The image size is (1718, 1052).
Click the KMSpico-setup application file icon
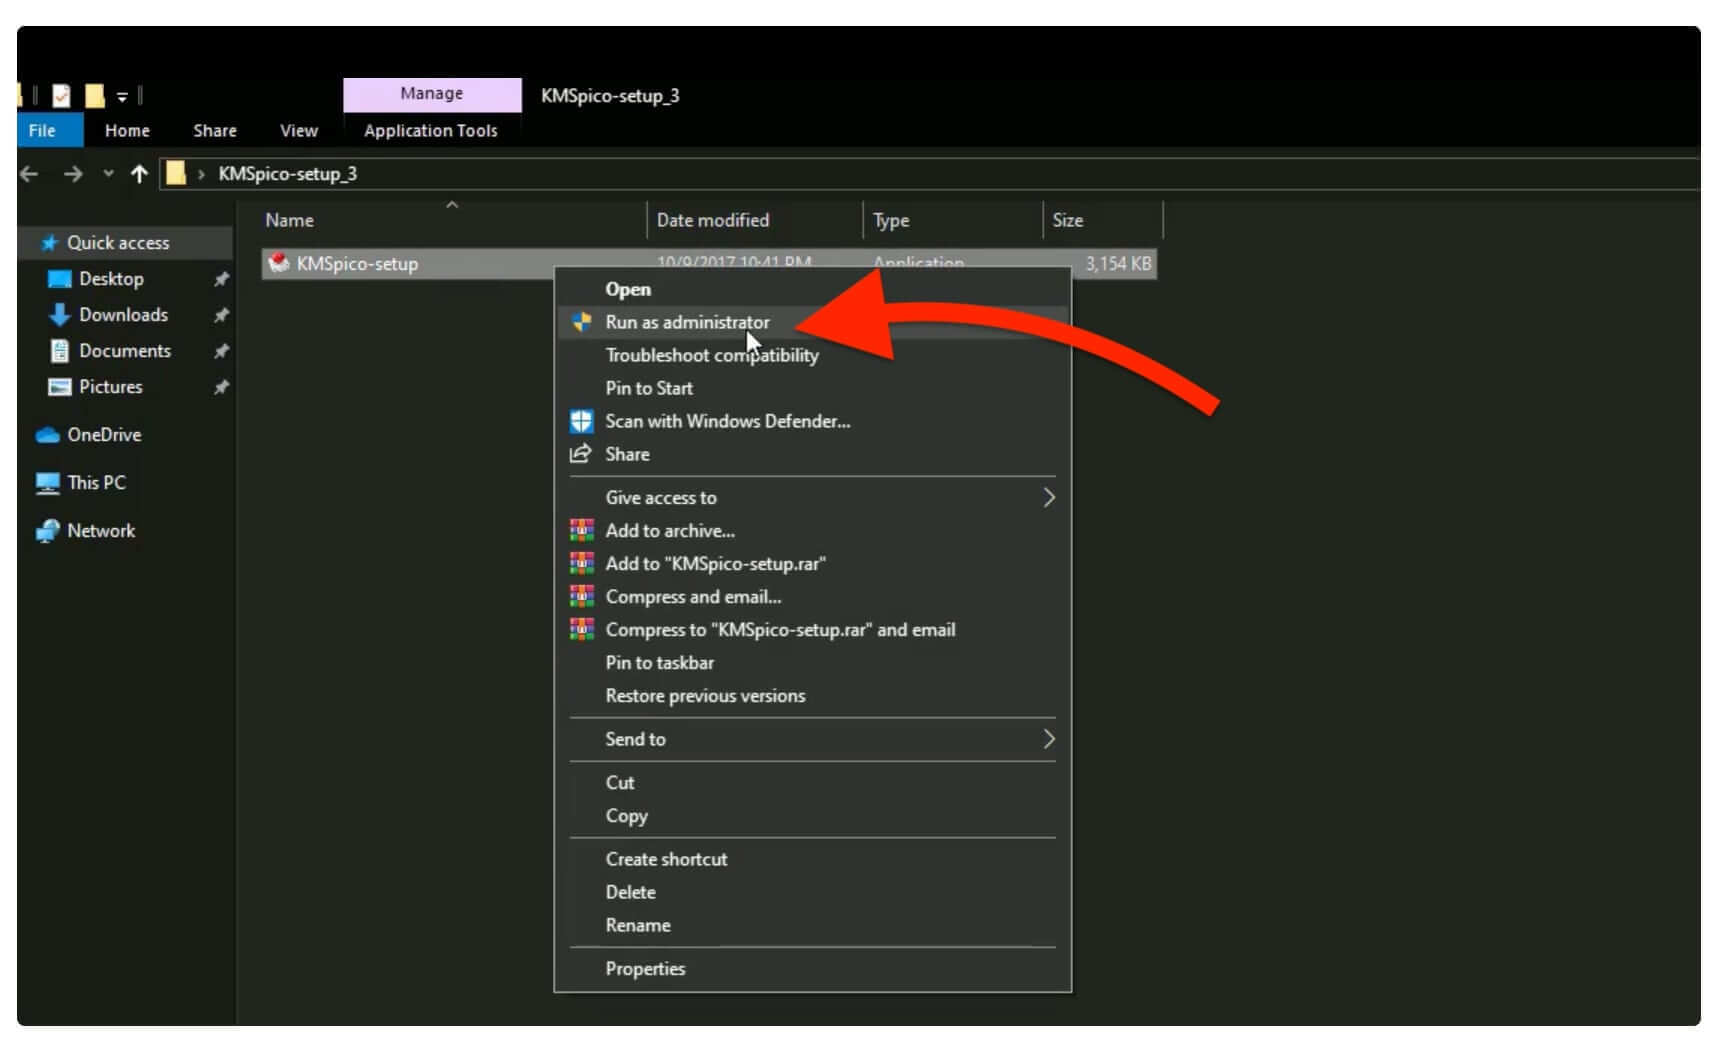[x=279, y=263]
